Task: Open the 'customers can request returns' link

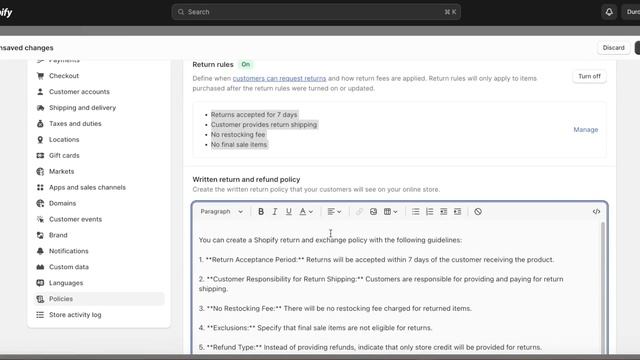Action: tap(279, 78)
